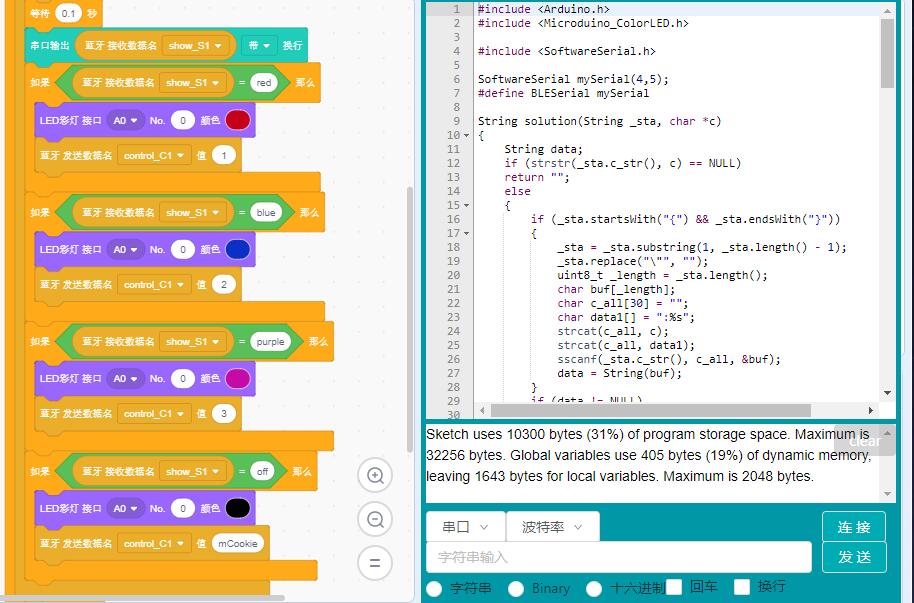Open the 波特率 baud rate dropdown

tap(552, 527)
